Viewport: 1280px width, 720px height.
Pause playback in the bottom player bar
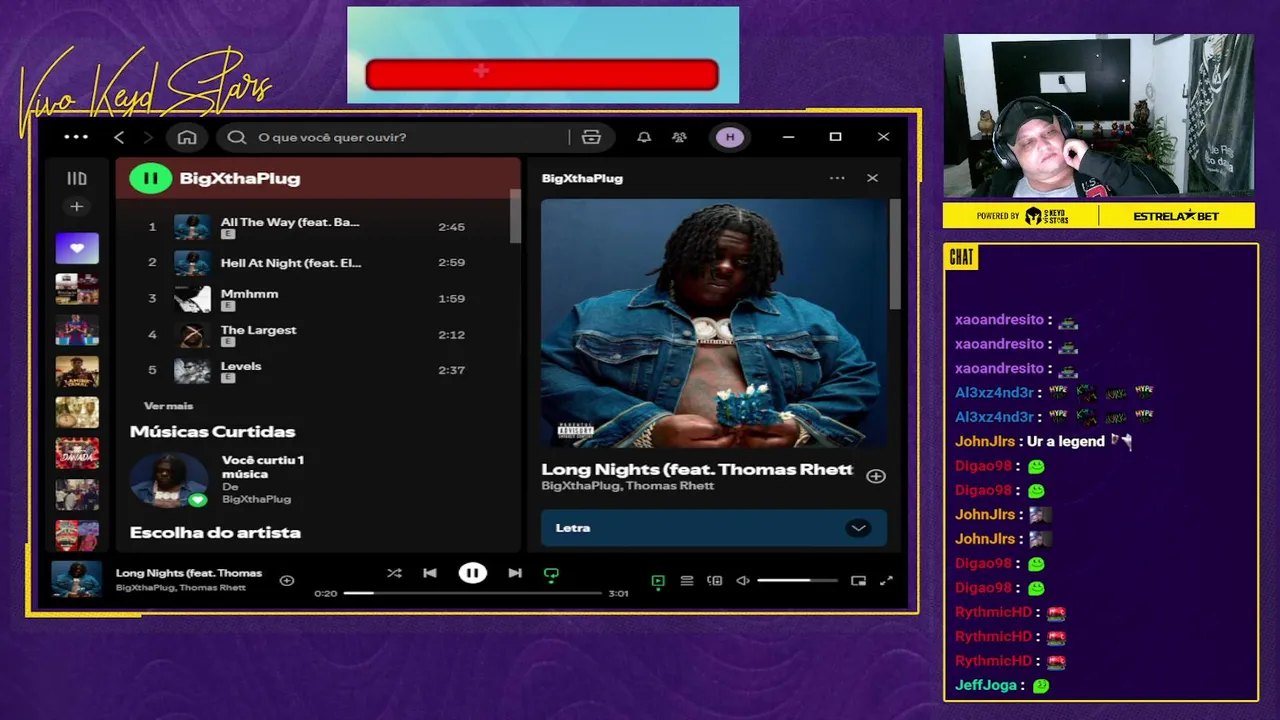(x=473, y=573)
